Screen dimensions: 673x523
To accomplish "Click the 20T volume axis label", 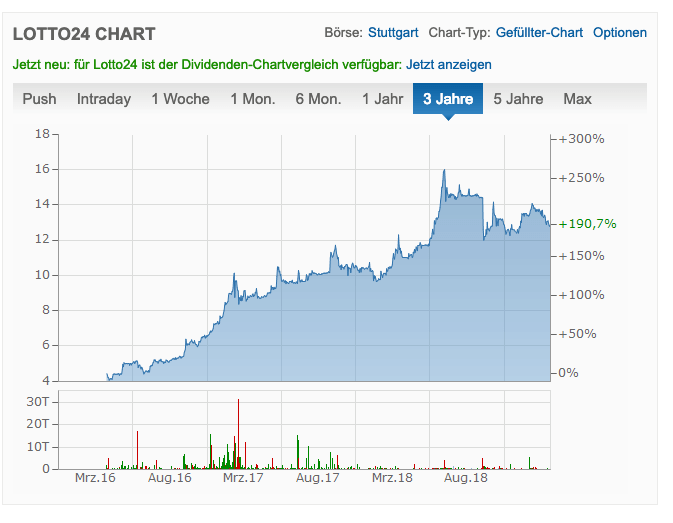I will (38, 424).
